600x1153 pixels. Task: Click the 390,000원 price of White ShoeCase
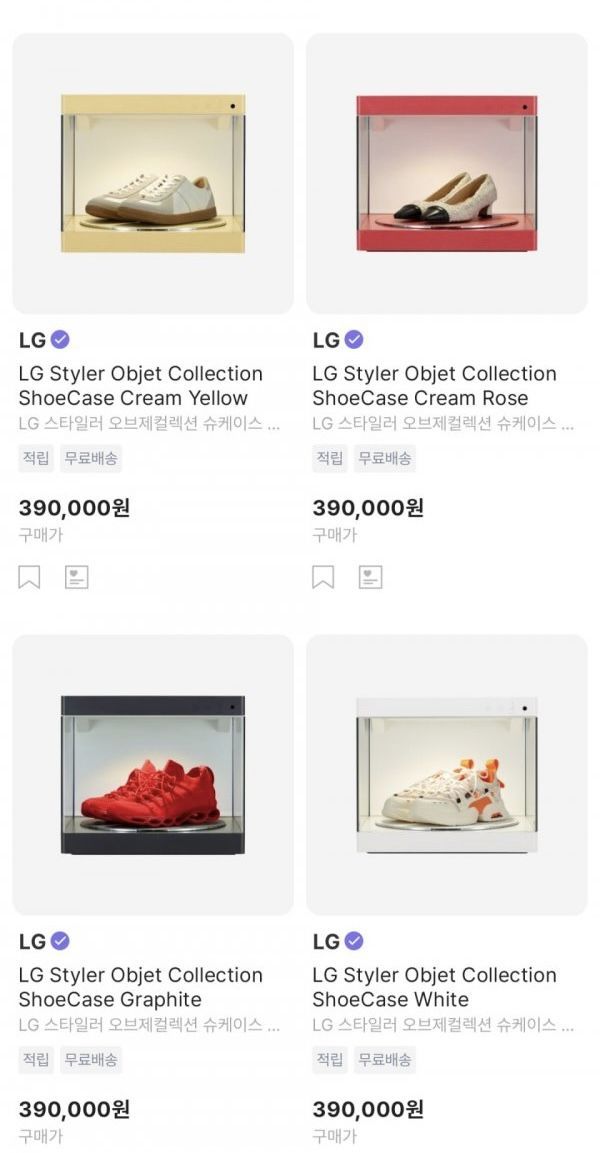368,1109
